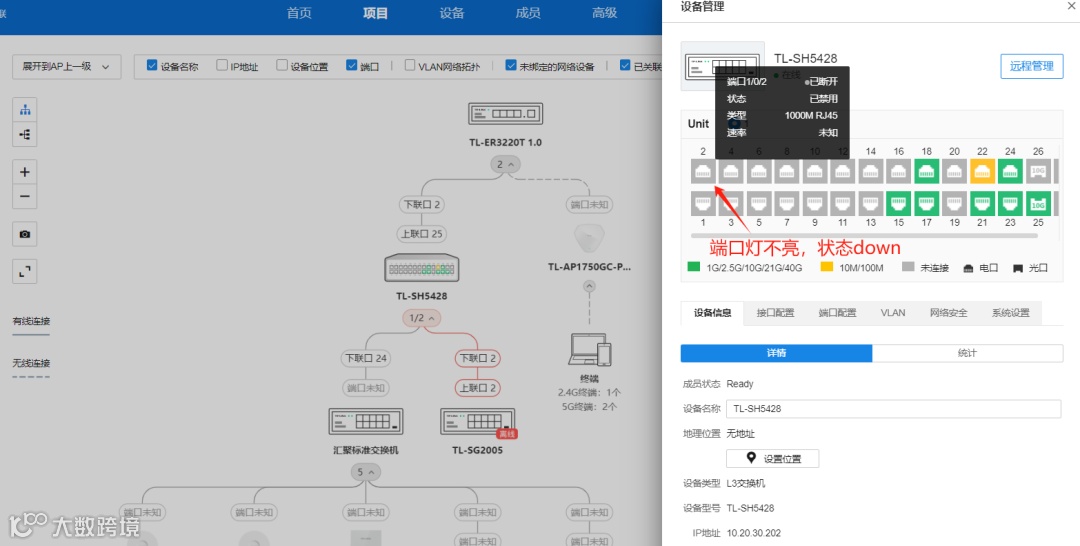Switch to tree topology layout icon
1080x546 pixels.
click(x=25, y=110)
